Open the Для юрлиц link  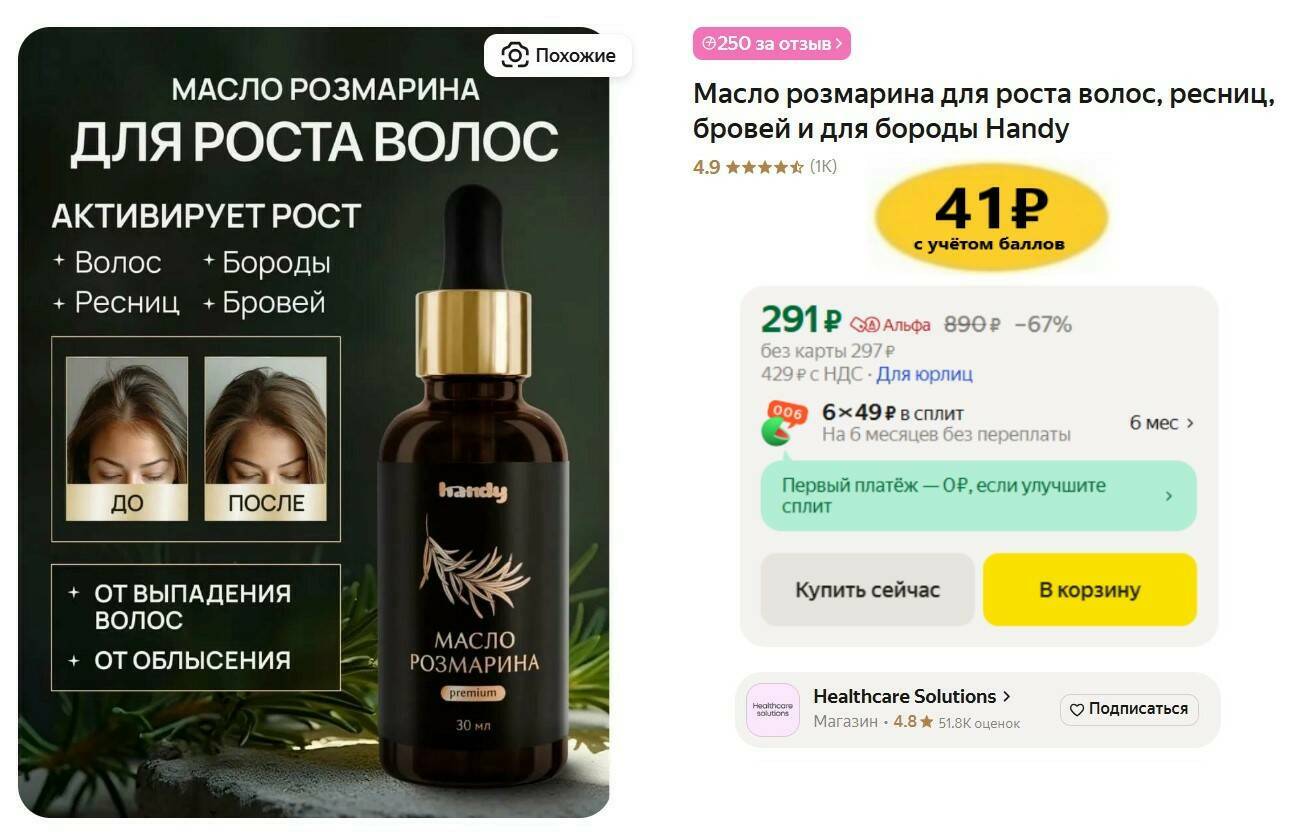(925, 374)
